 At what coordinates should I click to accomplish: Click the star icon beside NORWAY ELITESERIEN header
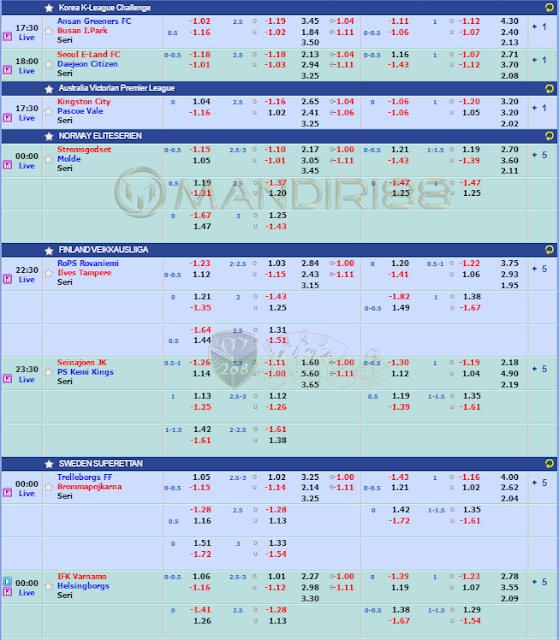[49, 136]
